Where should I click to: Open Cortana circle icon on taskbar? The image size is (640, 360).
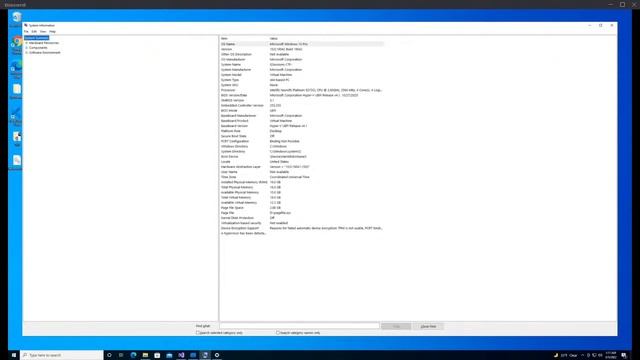[x=109, y=355]
